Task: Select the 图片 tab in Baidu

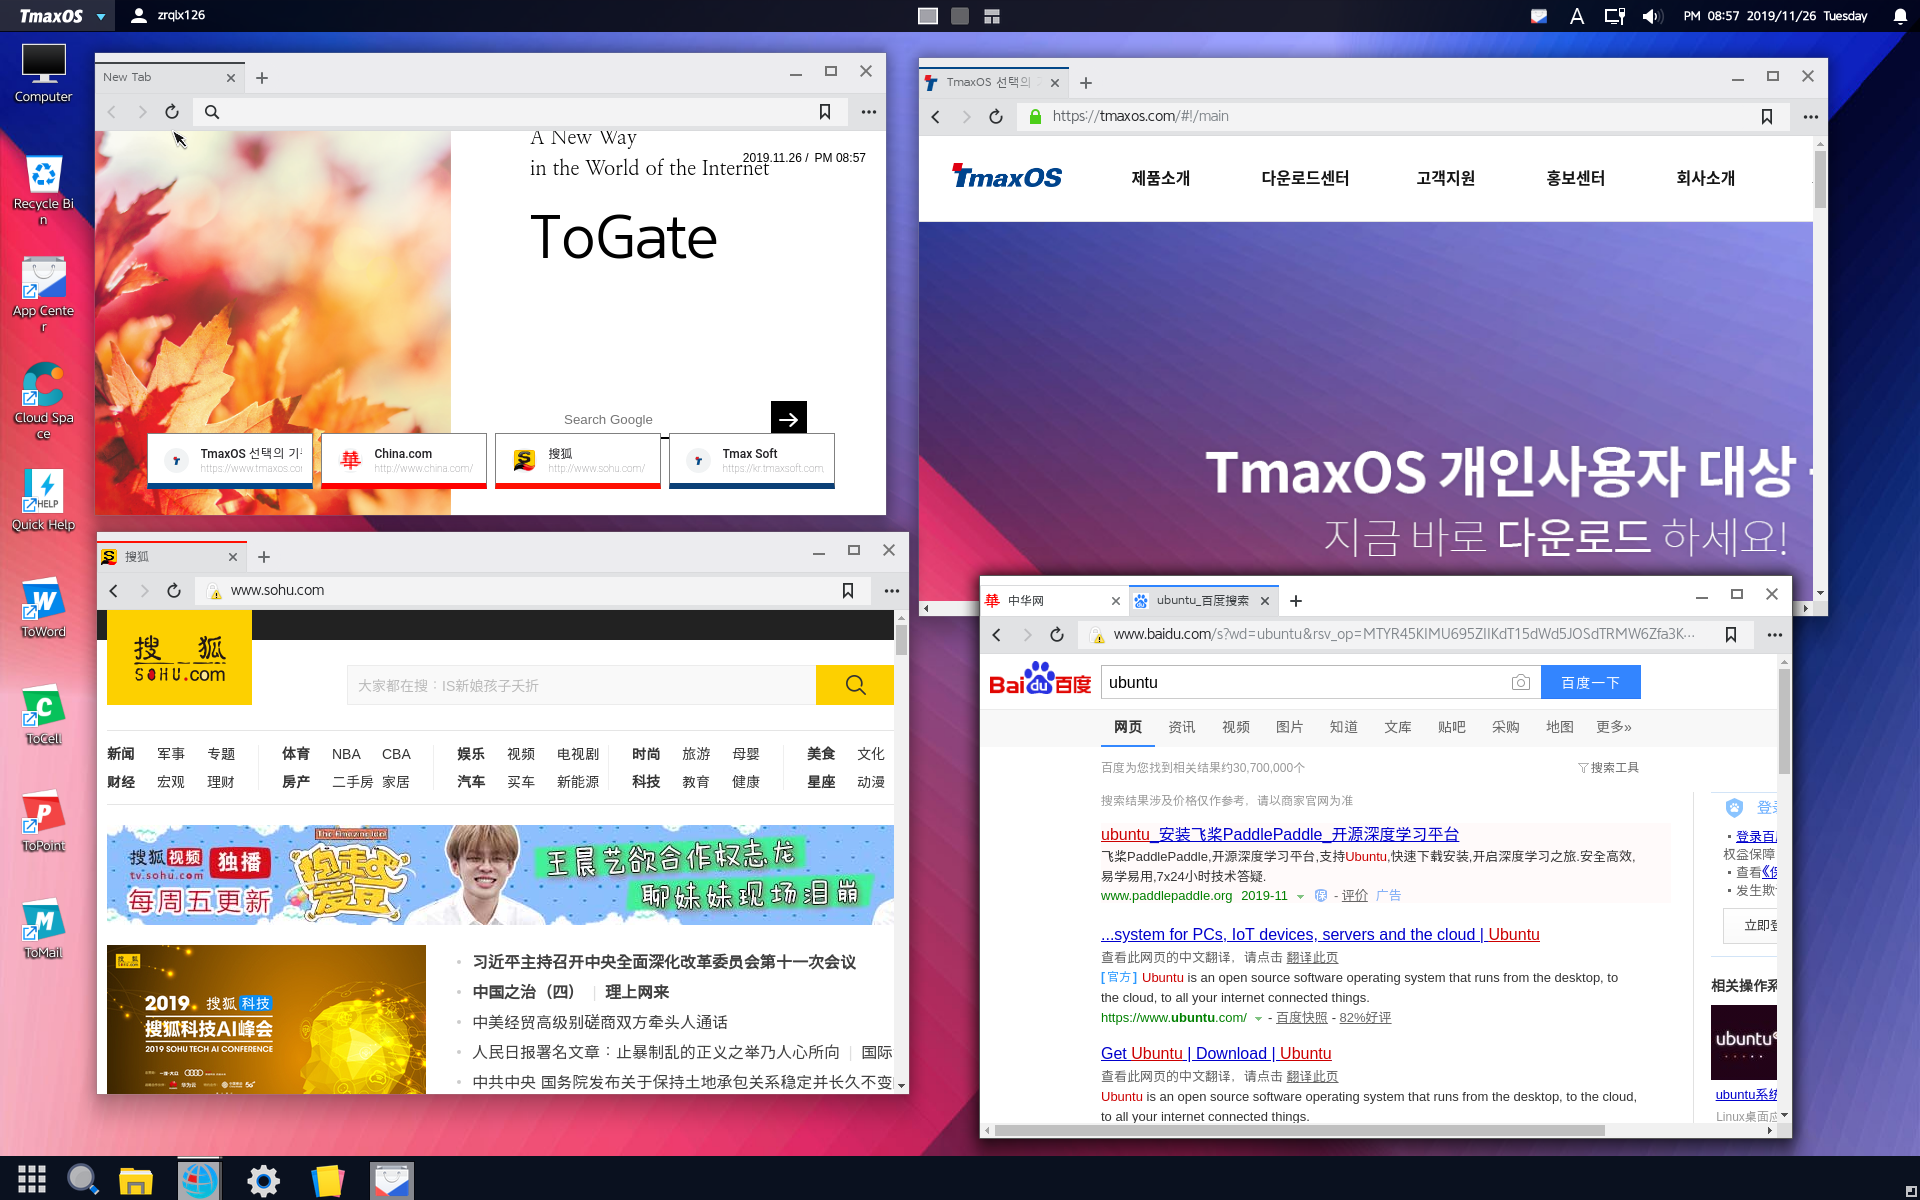Action: 1289,727
